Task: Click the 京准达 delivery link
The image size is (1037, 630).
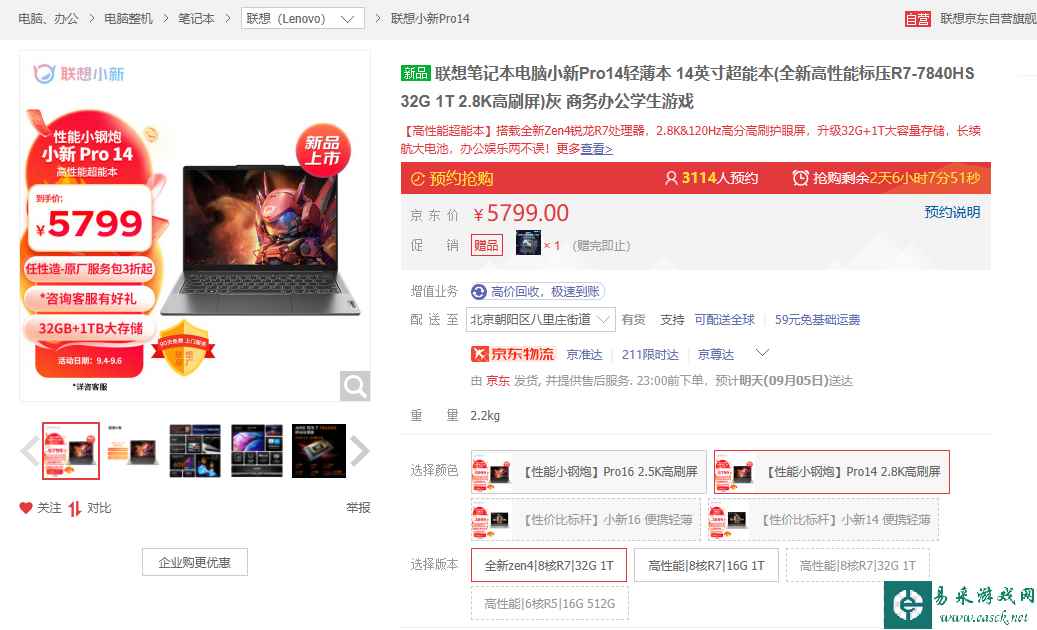Action: [584, 355]
